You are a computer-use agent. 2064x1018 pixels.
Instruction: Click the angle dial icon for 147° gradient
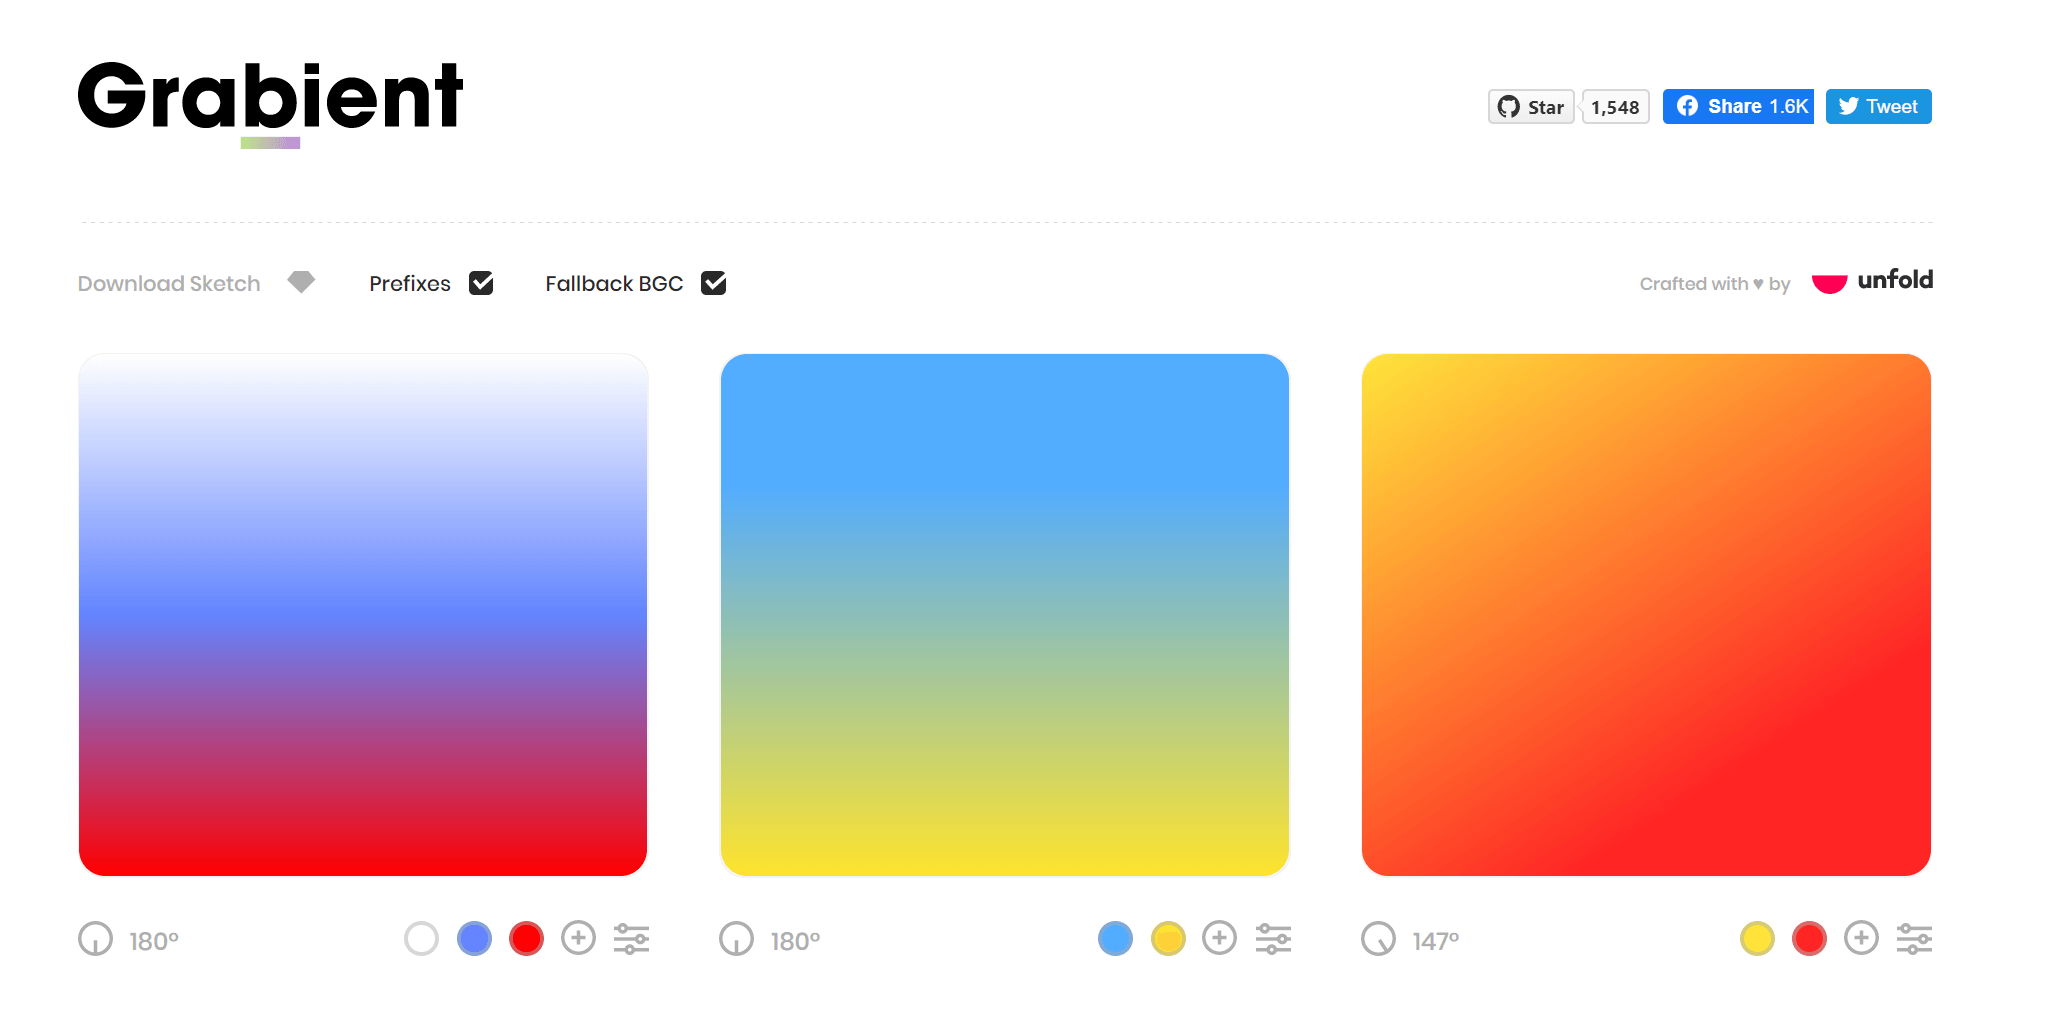point(1378,939)
